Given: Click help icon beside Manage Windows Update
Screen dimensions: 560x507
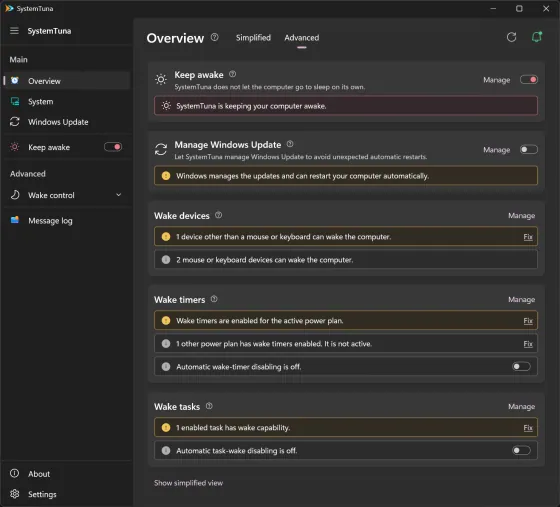Looking at the screenshot, I should pyautogui.click(x=290, y=144).
